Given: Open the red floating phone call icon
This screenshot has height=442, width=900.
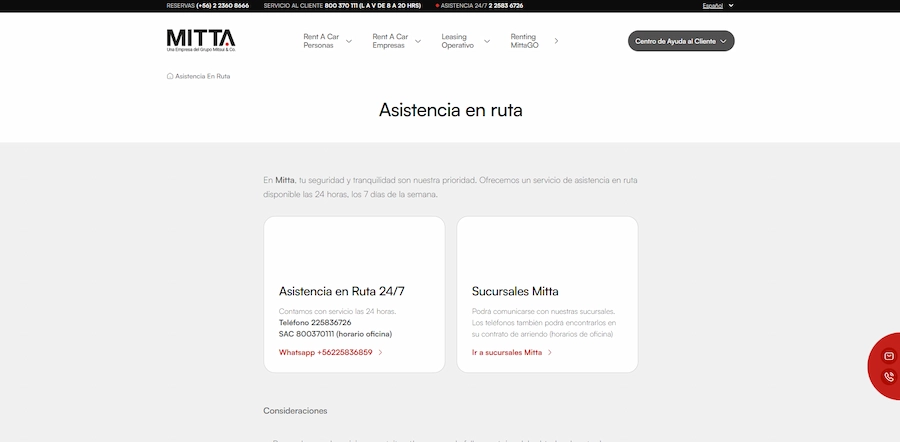Looking at the screenshot, I should pos(889,377).
